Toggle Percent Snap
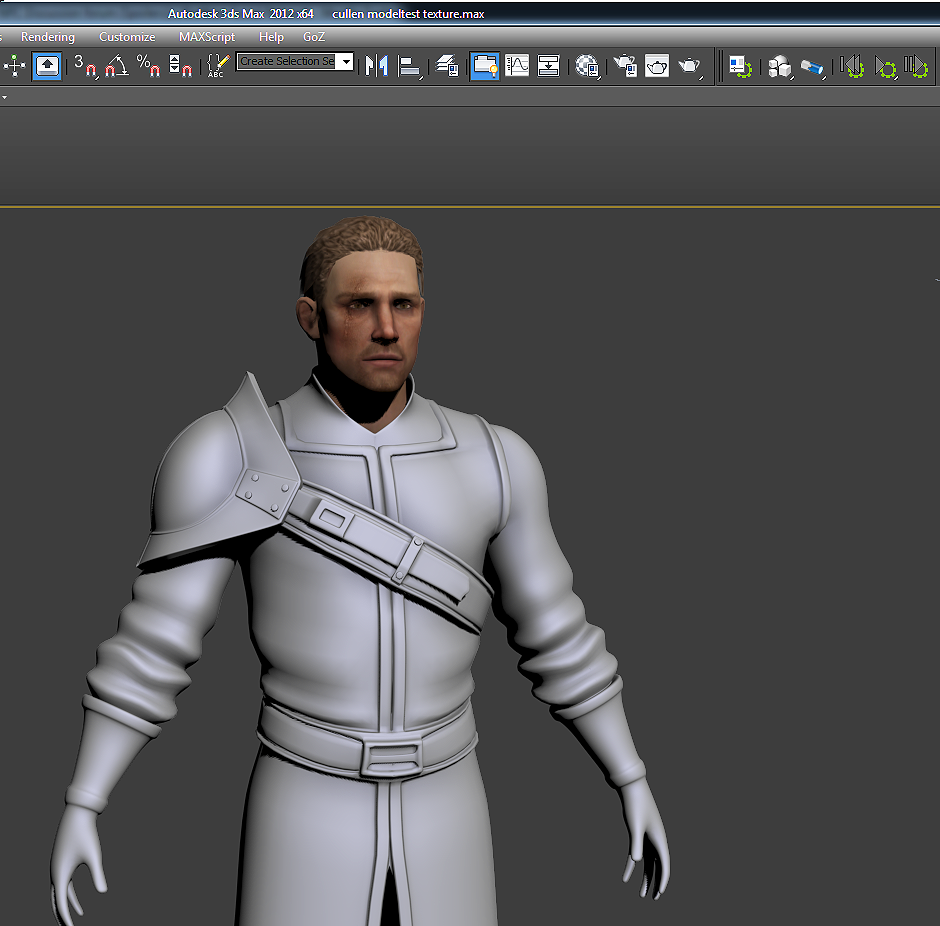This screenshot has width=940, height=926. [x=148, y=66]
